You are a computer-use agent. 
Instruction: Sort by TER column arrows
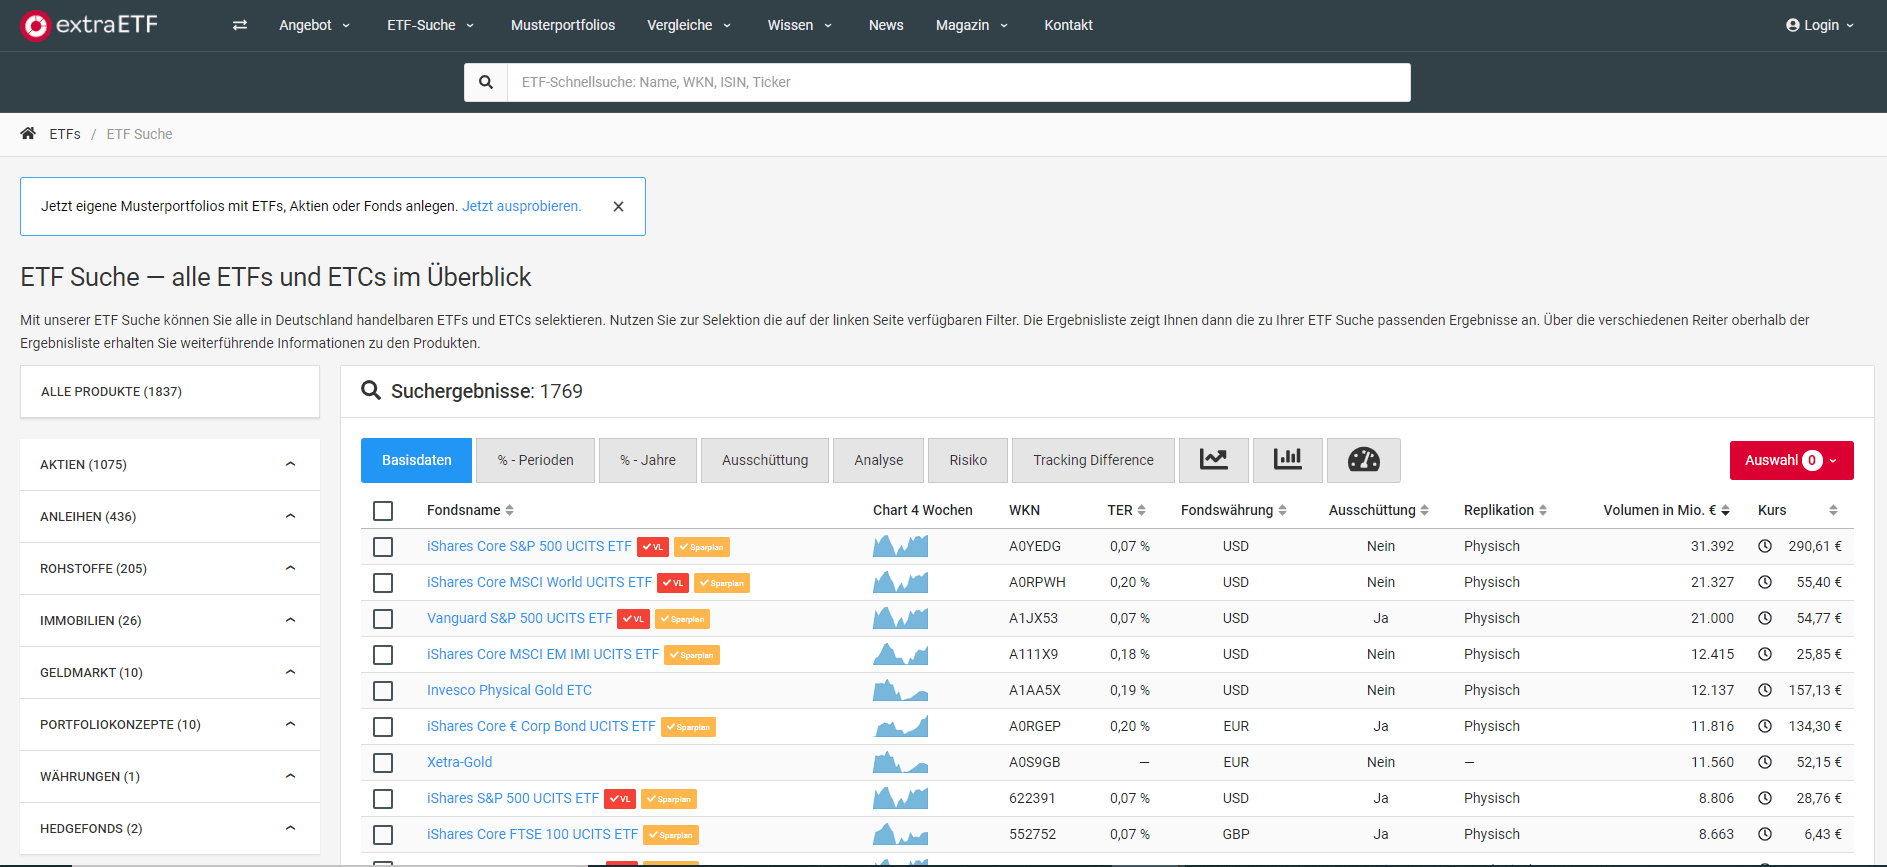(x=1141, y=510)
